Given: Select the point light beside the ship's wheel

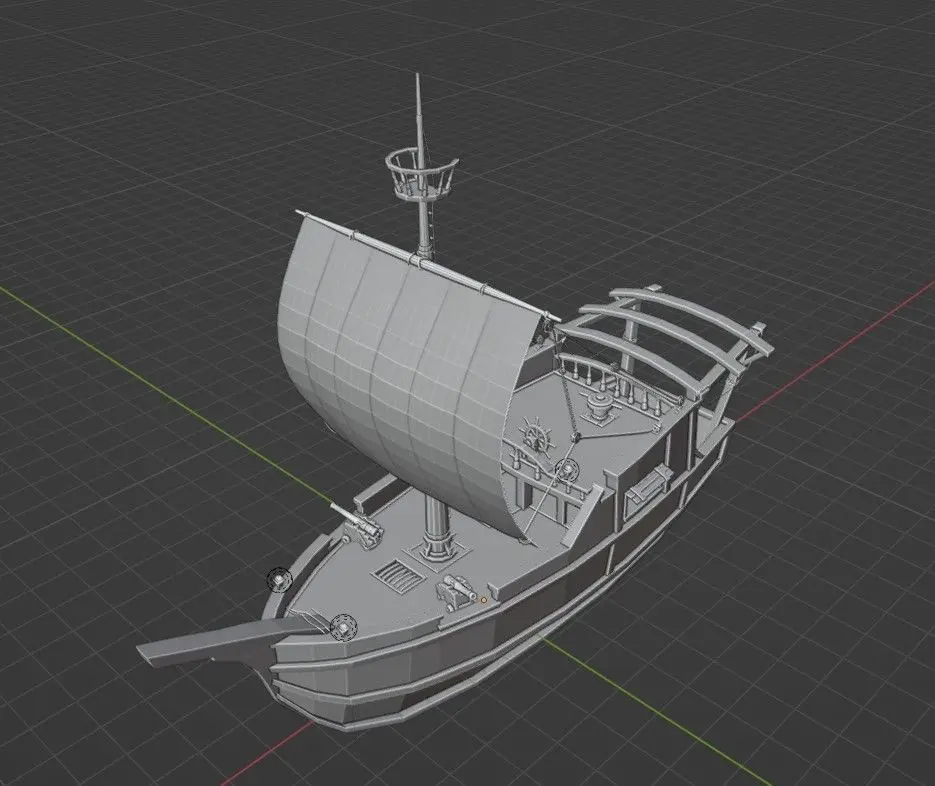Looking at the screenshot, I should click(567, 470).
